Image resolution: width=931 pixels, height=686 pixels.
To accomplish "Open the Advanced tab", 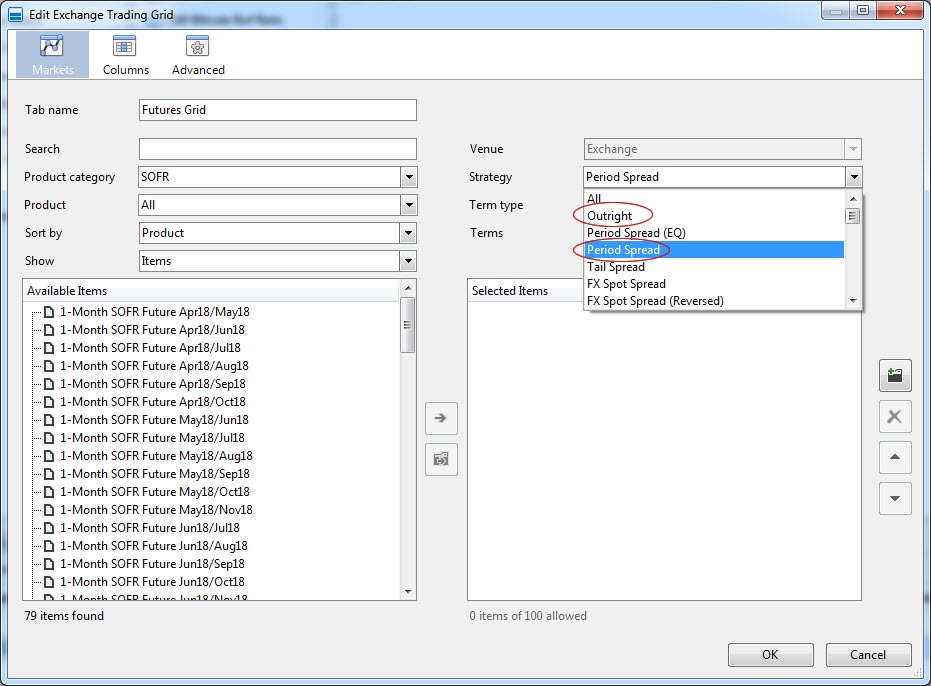I will pos(198,54).
